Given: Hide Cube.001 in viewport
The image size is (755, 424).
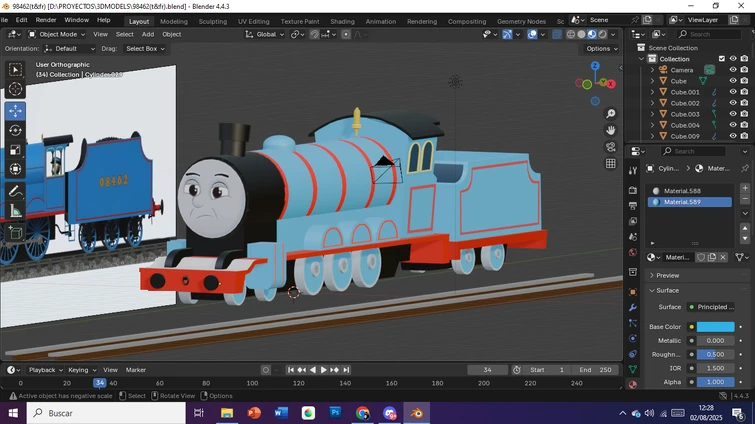Looking at the screenshot, I should pyautogui.click(x=733, y=92).
